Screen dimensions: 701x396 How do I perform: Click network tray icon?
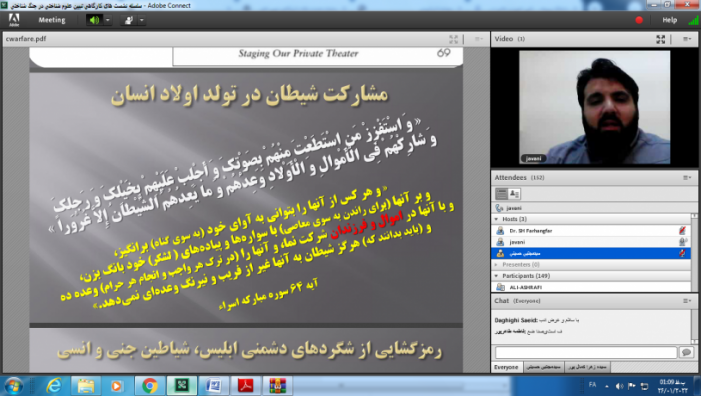pos(644,386)
